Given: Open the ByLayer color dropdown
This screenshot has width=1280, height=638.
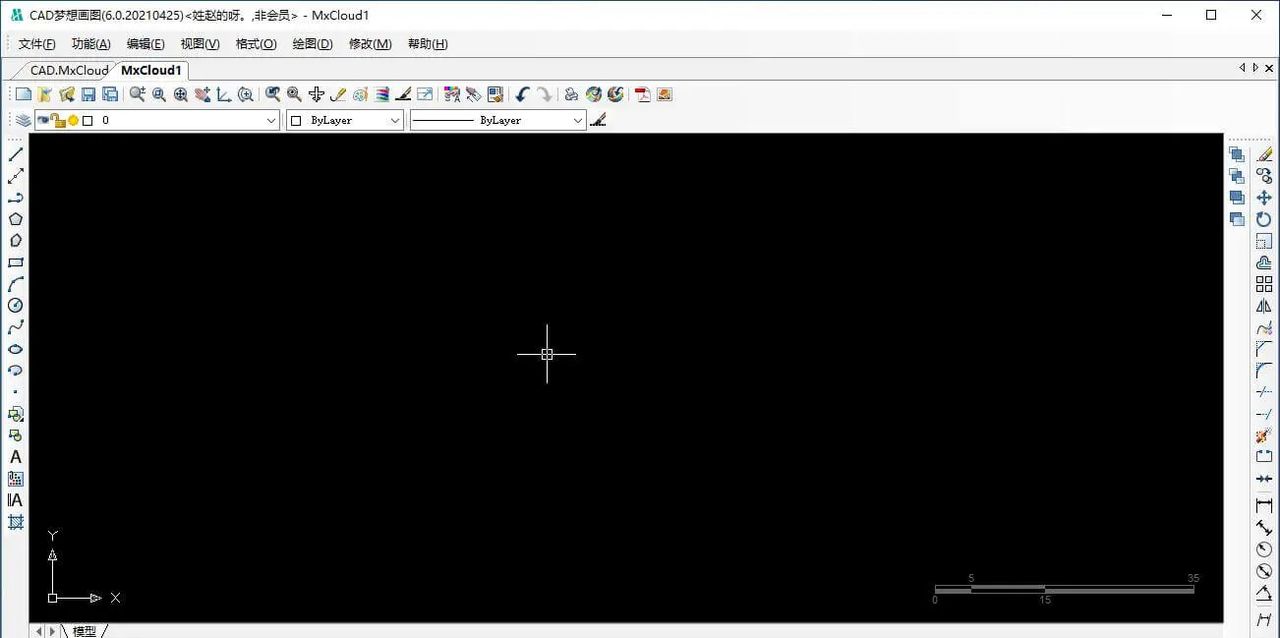Looking at the screenshot, I should coord(395,120).
